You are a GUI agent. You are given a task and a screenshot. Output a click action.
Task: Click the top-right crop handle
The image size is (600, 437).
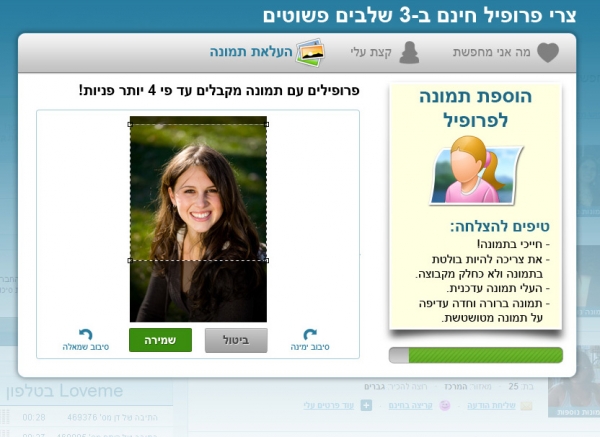(x=267, y=124)
